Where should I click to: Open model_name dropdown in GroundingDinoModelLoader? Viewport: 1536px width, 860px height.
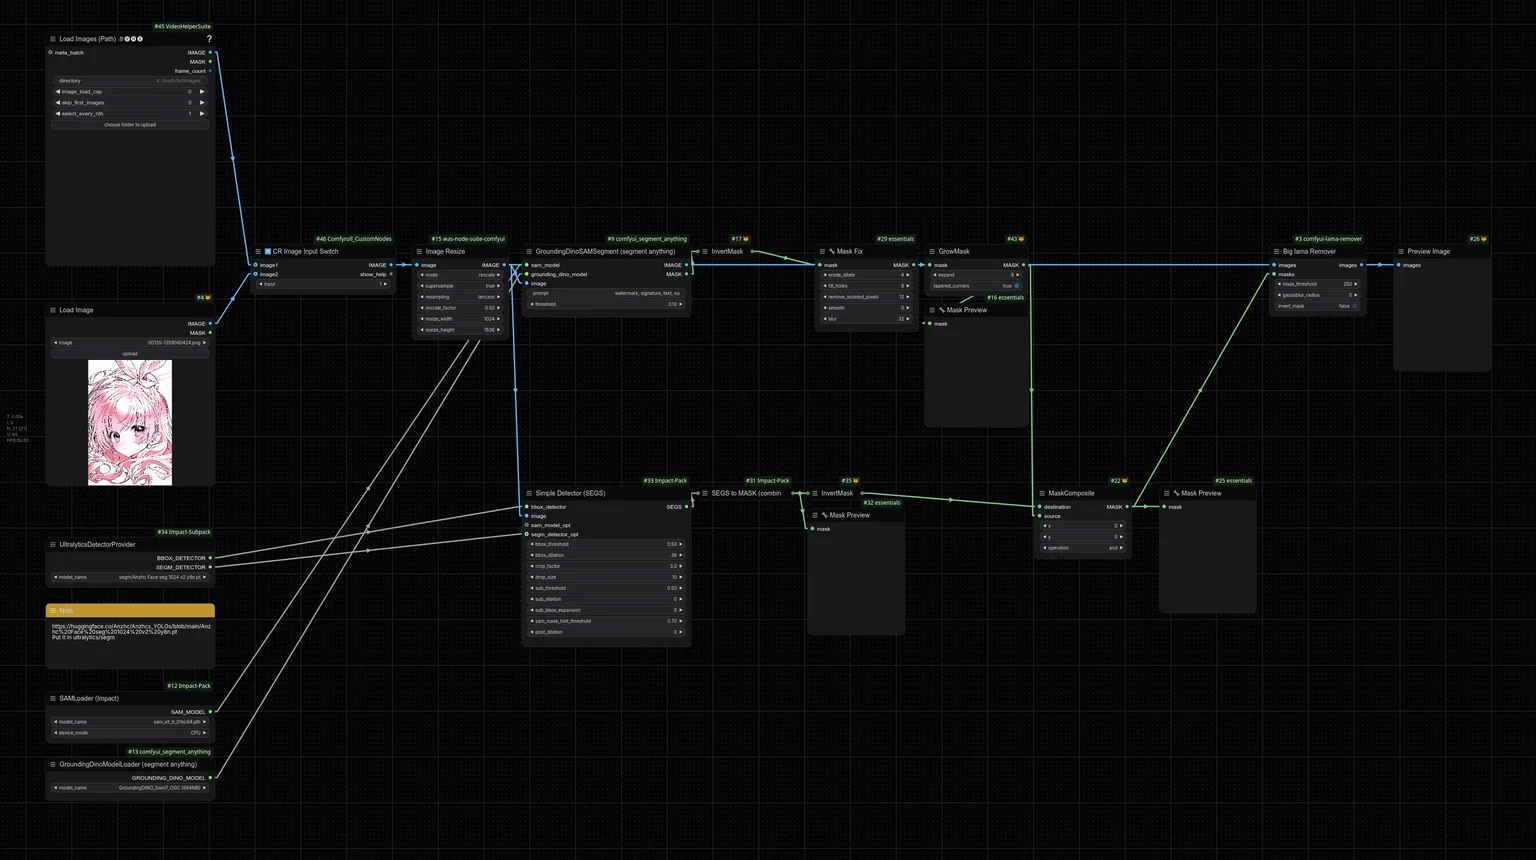130,788
